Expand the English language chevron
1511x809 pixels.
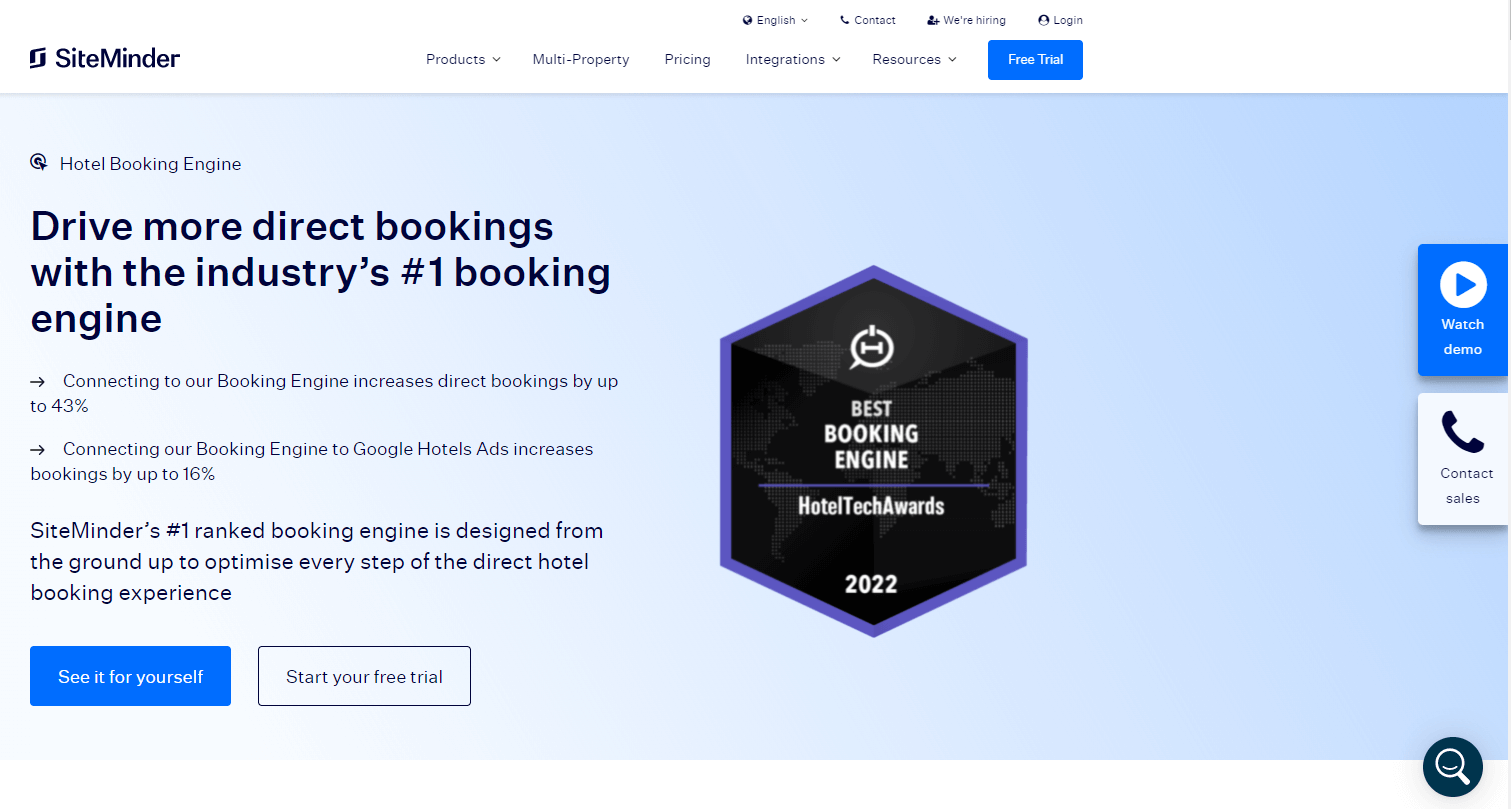coord(805,20)
